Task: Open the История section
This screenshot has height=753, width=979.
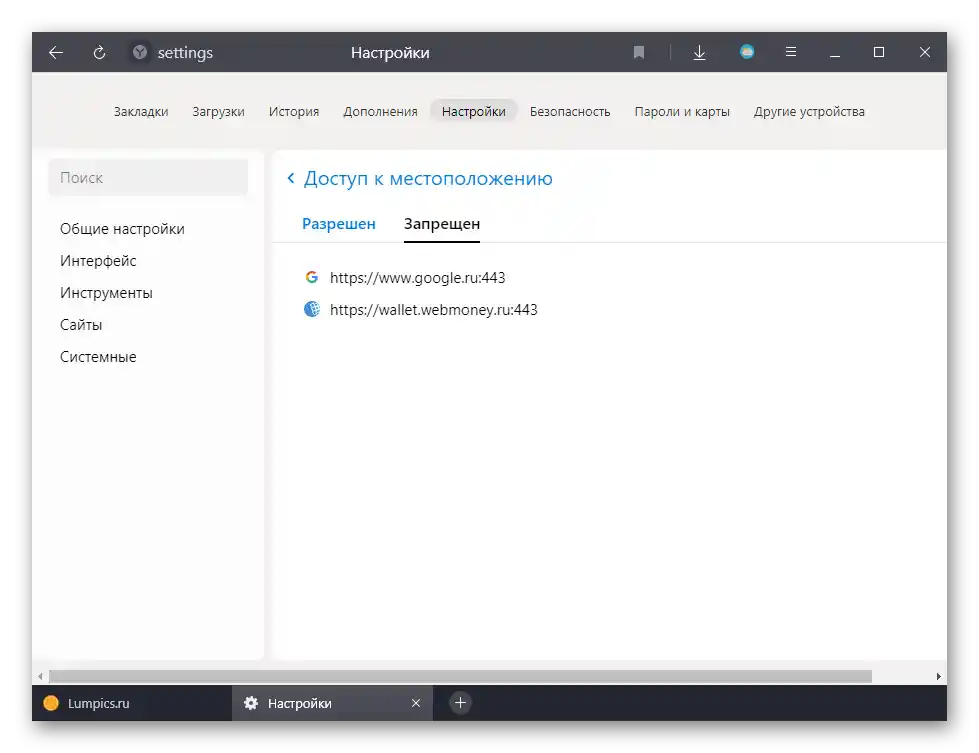Action: (x=294, y=112)
